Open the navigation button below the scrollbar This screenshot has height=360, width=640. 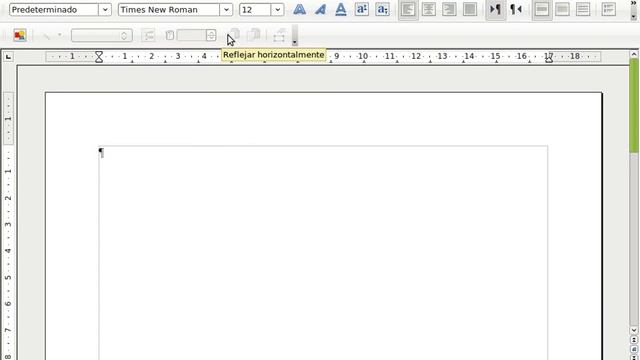633,349
